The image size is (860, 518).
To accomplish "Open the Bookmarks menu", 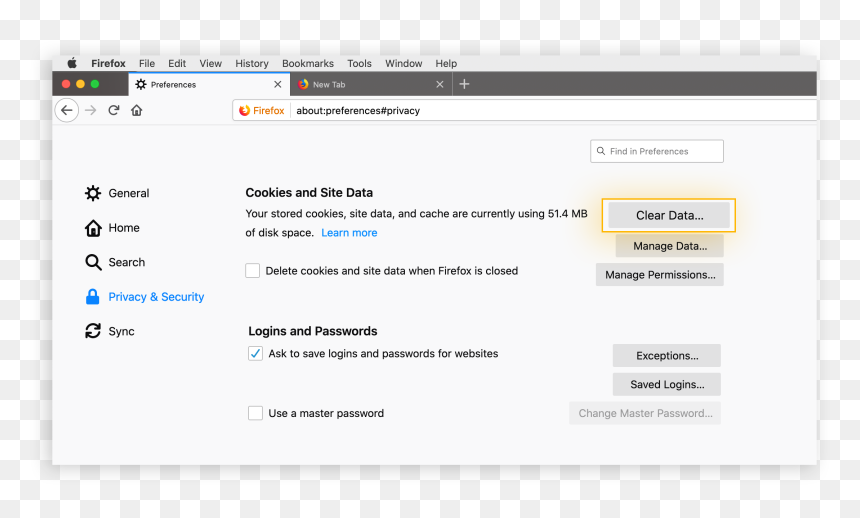I will click(x=308, y=63).
